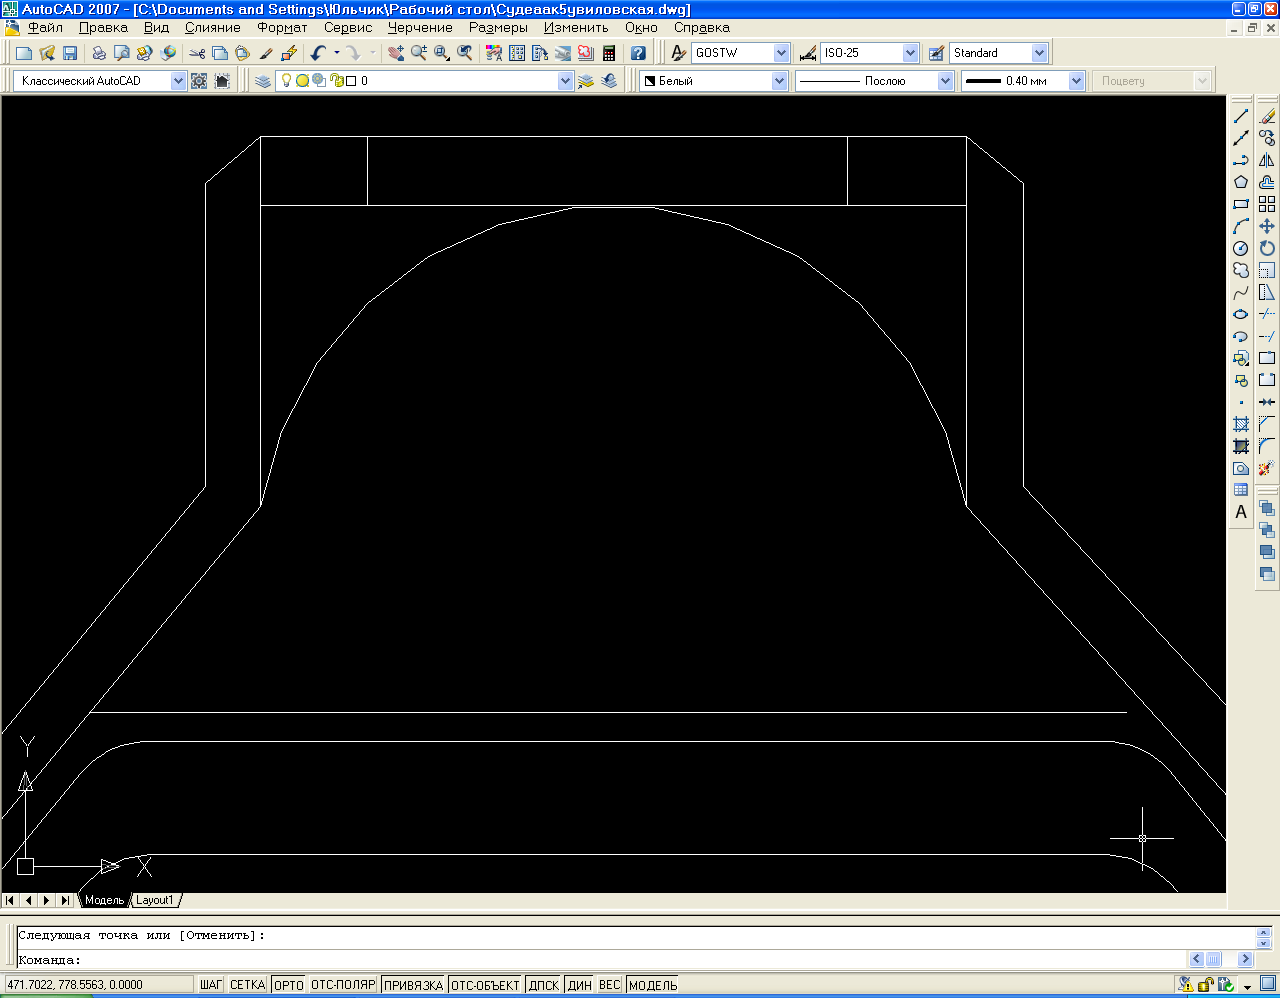Activate the Mirror tool
The image size is (1280, 998).
point(1267,160)
